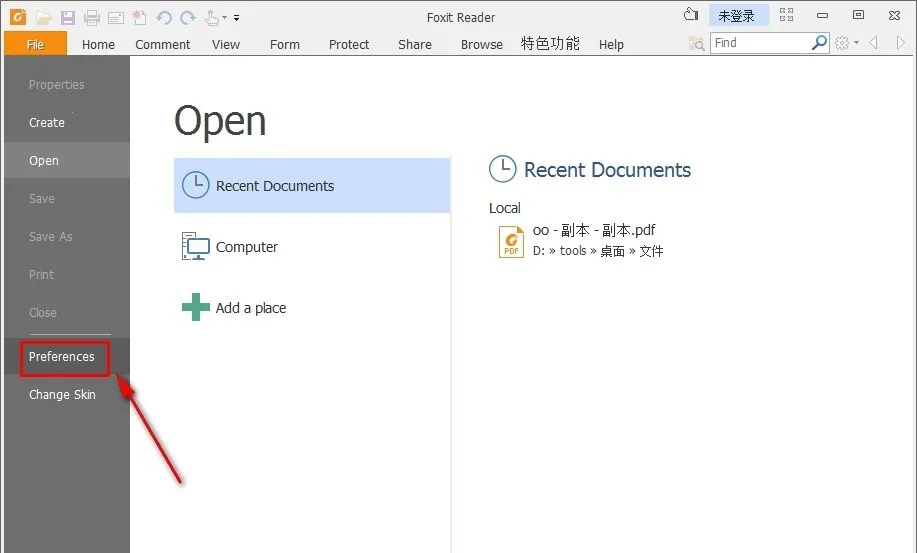Click the magnifying glass search icon
This screenshot has width=917, height=553.
pos(820,42)
